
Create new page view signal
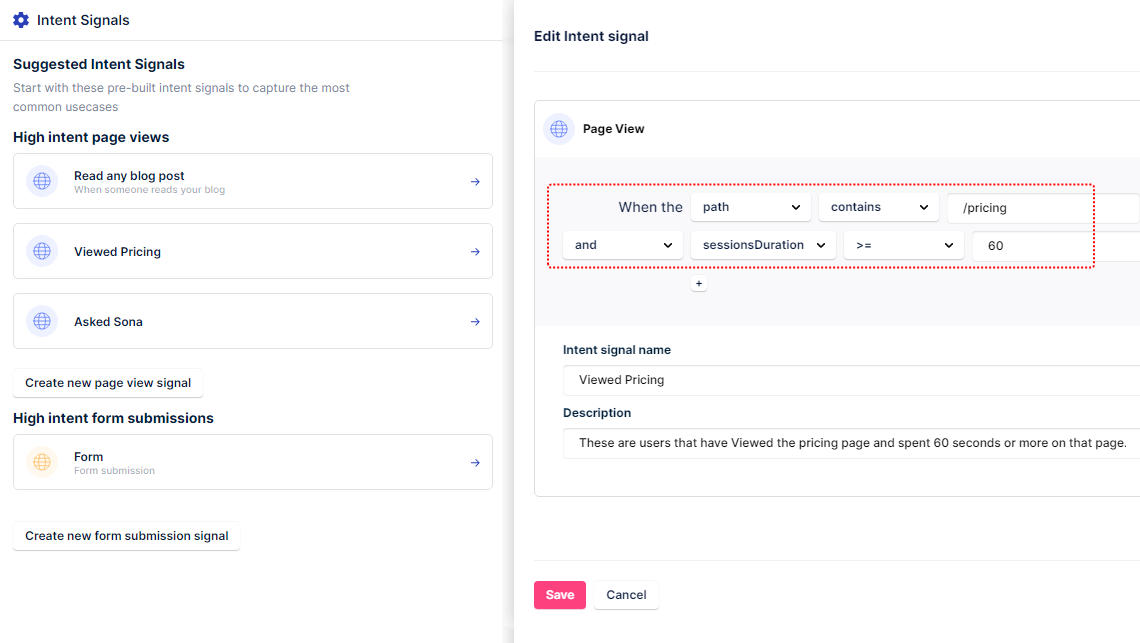click(x=108, y=383)
